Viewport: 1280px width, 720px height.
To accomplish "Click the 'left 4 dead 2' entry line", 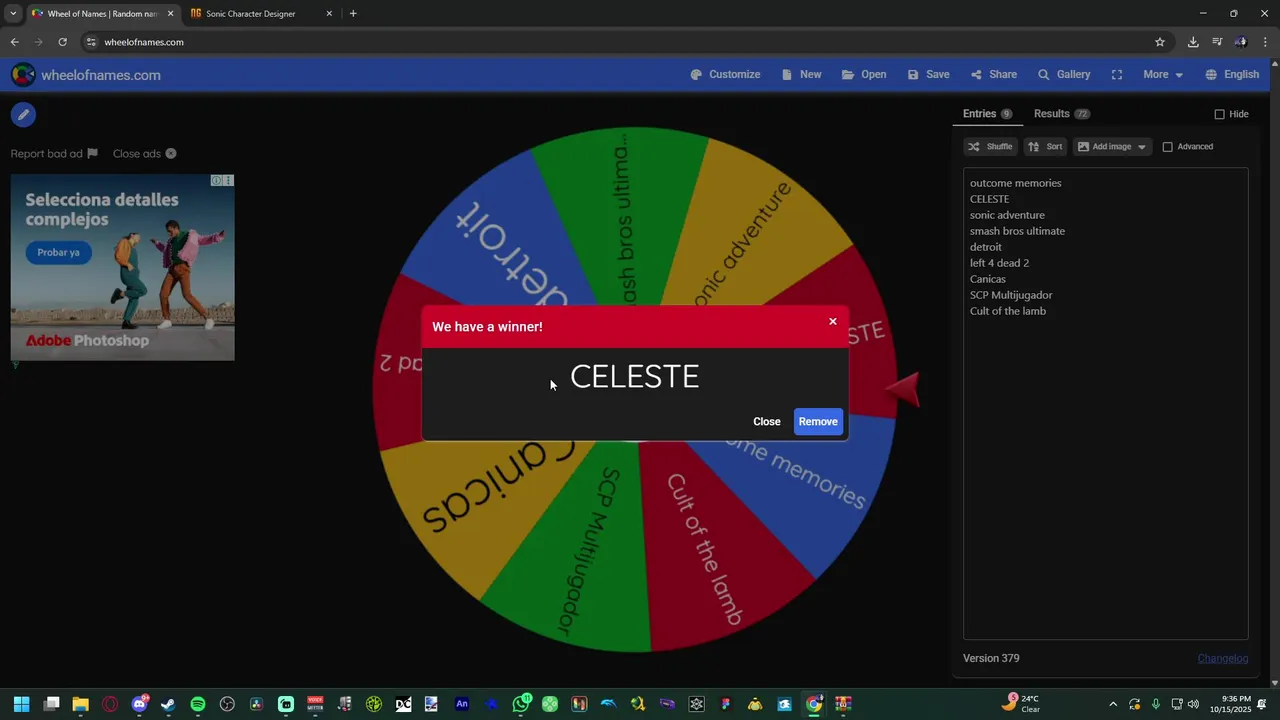I will pyautogui.click(x=999, y=263).
